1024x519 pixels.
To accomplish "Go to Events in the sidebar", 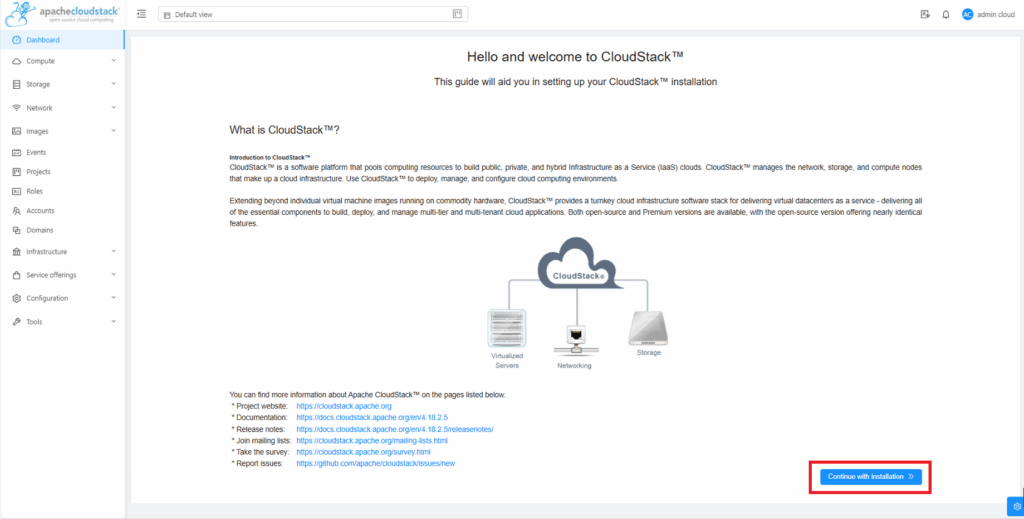I will (62, 152).
